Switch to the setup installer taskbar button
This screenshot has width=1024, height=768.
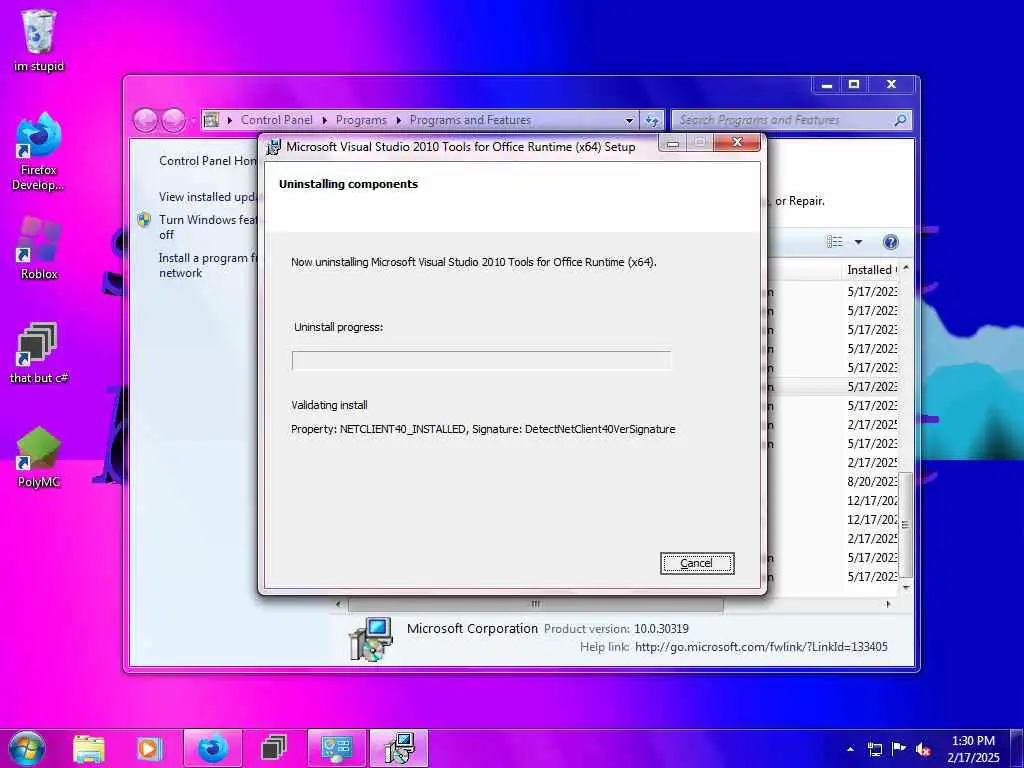coord(398,748)
